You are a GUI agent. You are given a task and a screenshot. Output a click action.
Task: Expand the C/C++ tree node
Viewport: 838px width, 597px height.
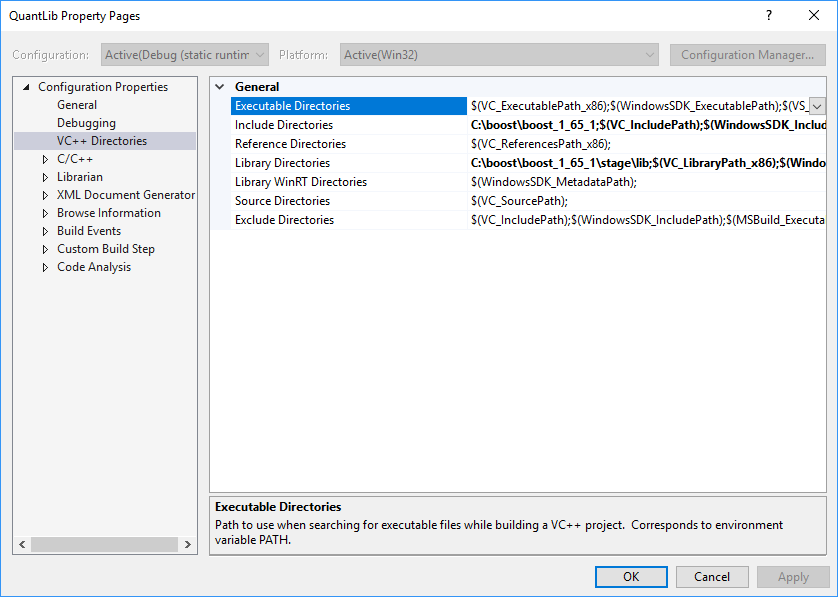(45, 159)
